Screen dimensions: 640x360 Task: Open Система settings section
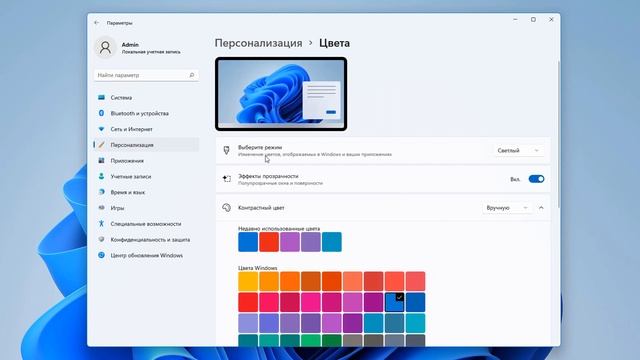coord(147,98)
